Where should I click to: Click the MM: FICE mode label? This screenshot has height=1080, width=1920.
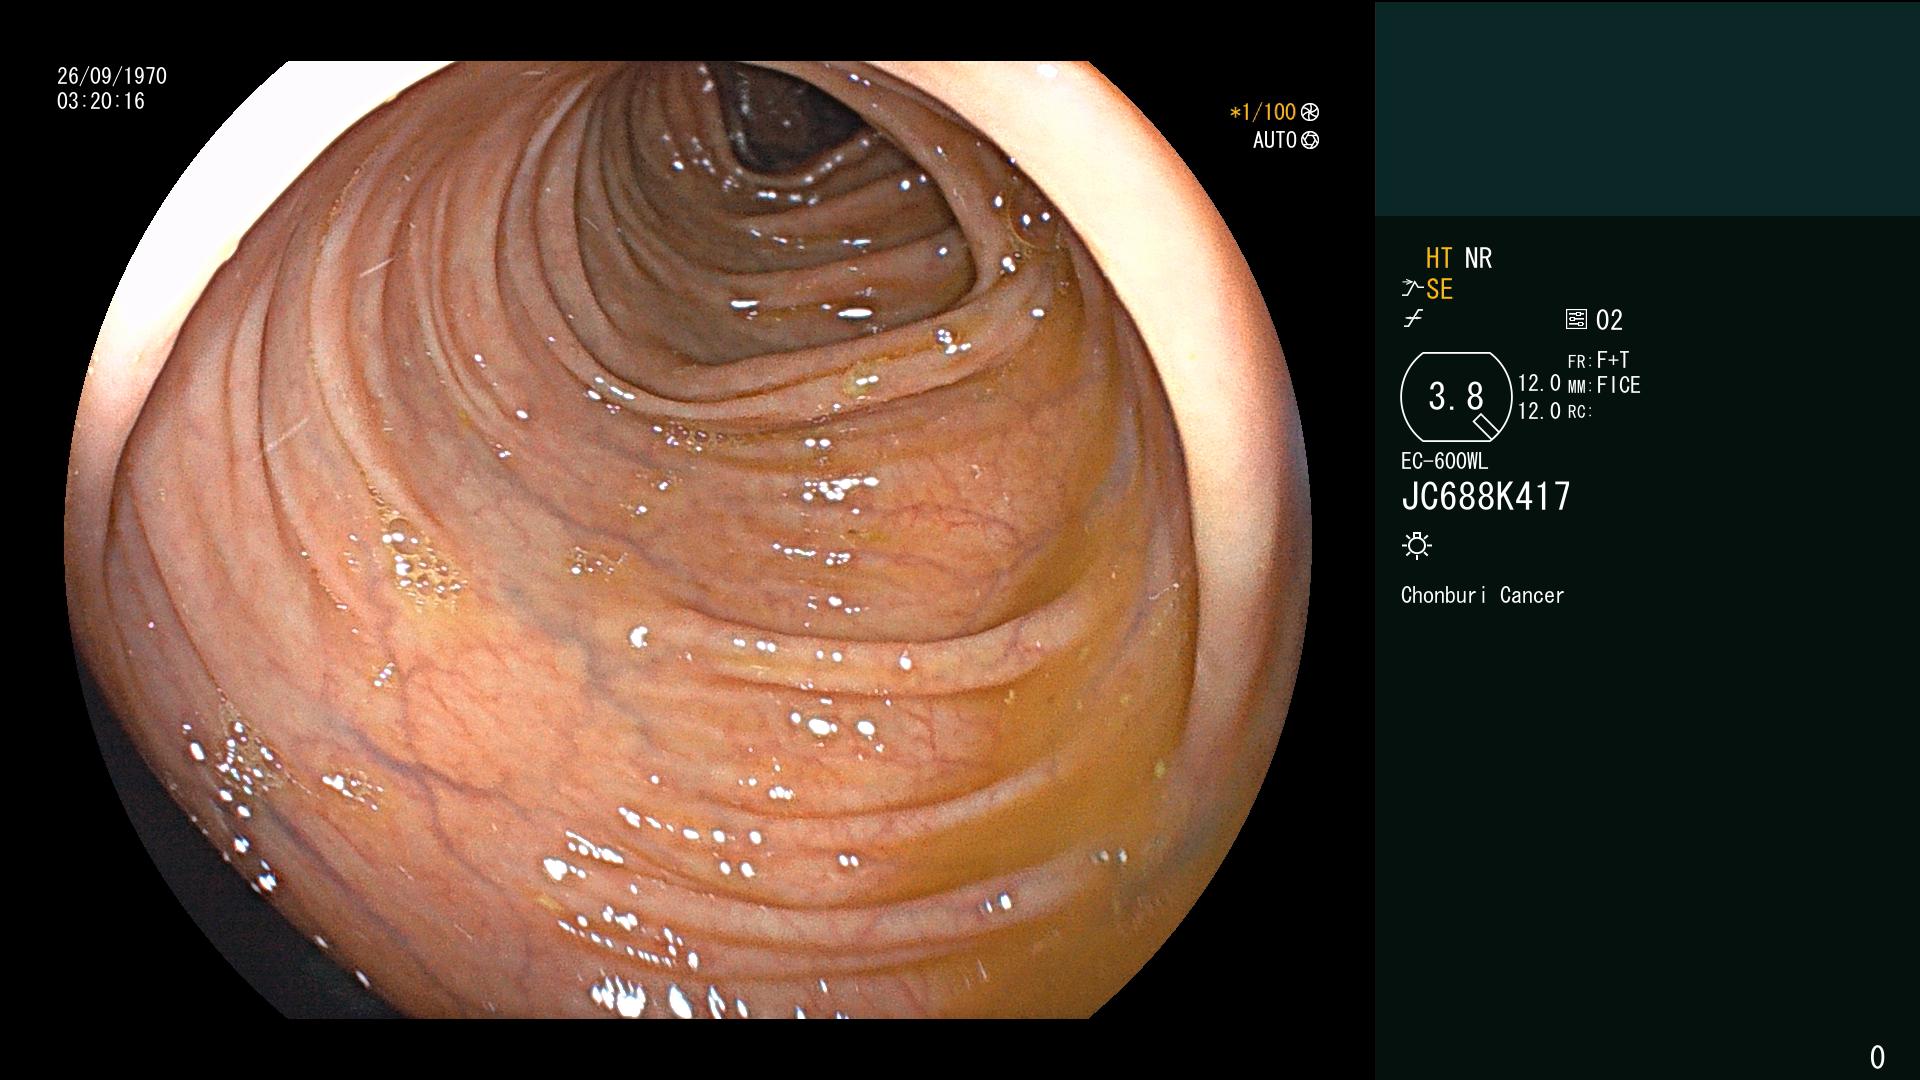click(x=1604, y=385)
